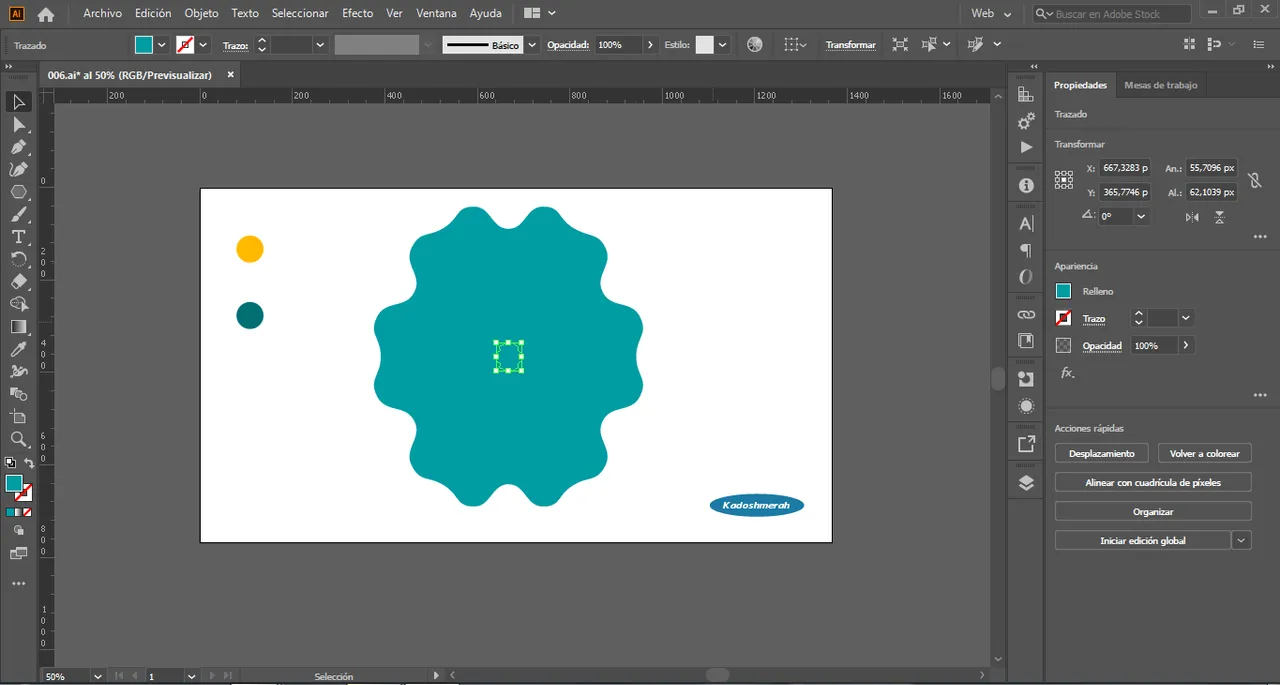Viewport: 1280px width, 685px height.
Task: Open the Asset Export panel icon
Action: tap(1026, 444)
